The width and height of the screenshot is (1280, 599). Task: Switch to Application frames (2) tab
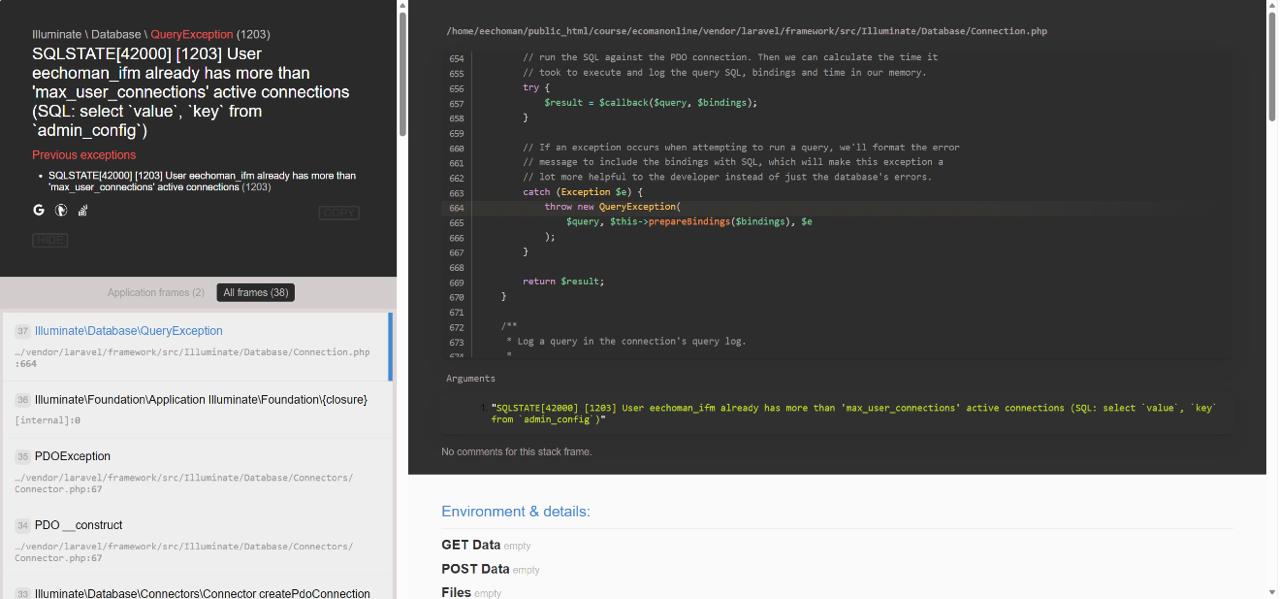point(156,293)
